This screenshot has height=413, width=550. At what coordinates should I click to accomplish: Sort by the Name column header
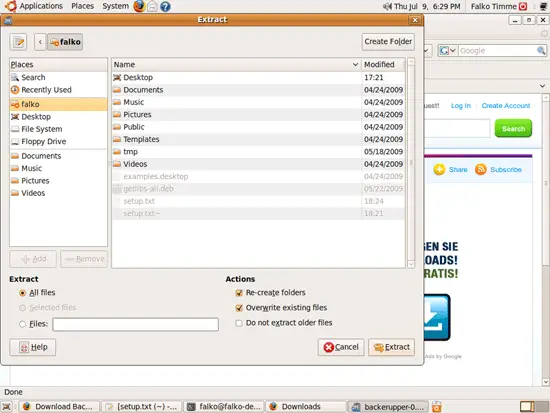[x=236, y=65]
